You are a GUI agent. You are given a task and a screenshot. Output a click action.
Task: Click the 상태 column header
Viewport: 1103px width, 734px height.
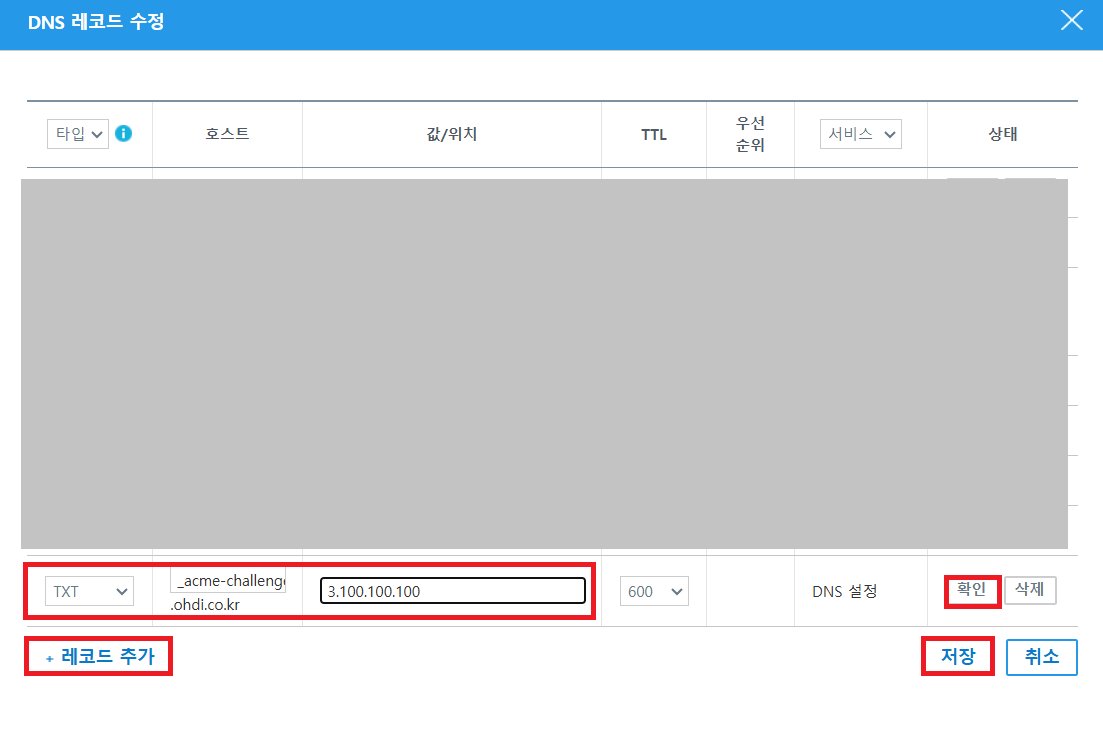(x=1002, y=134)
